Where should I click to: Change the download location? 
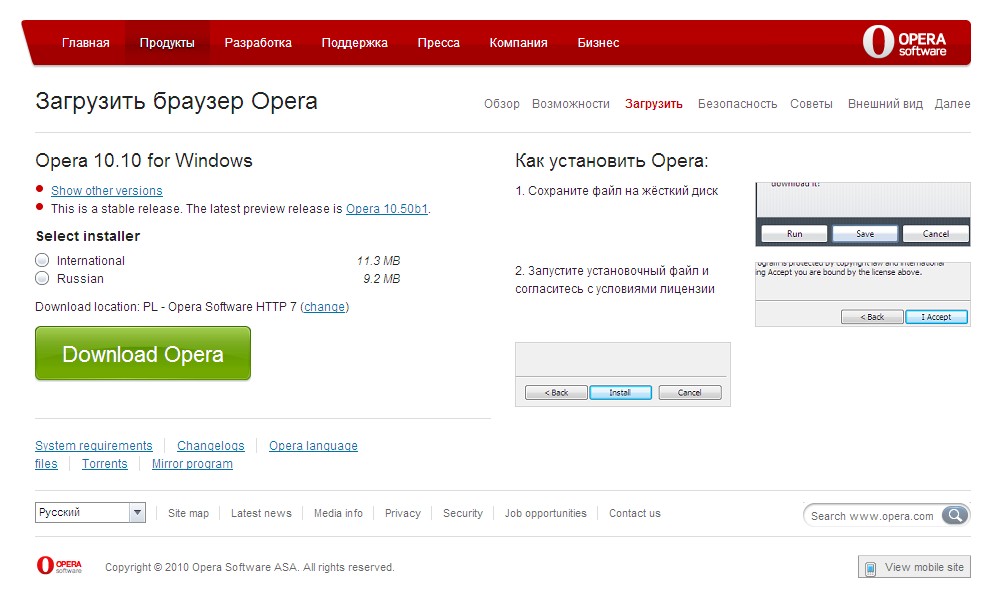pos(324,307)
